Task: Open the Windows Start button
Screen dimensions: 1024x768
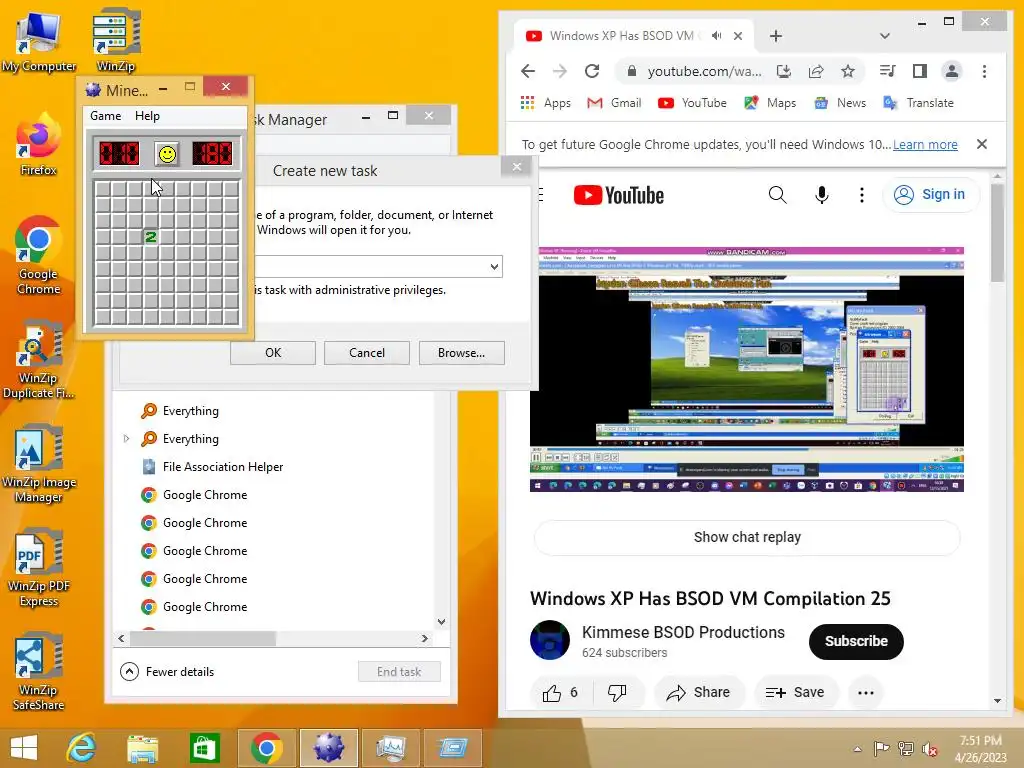Action: point(24,748)
